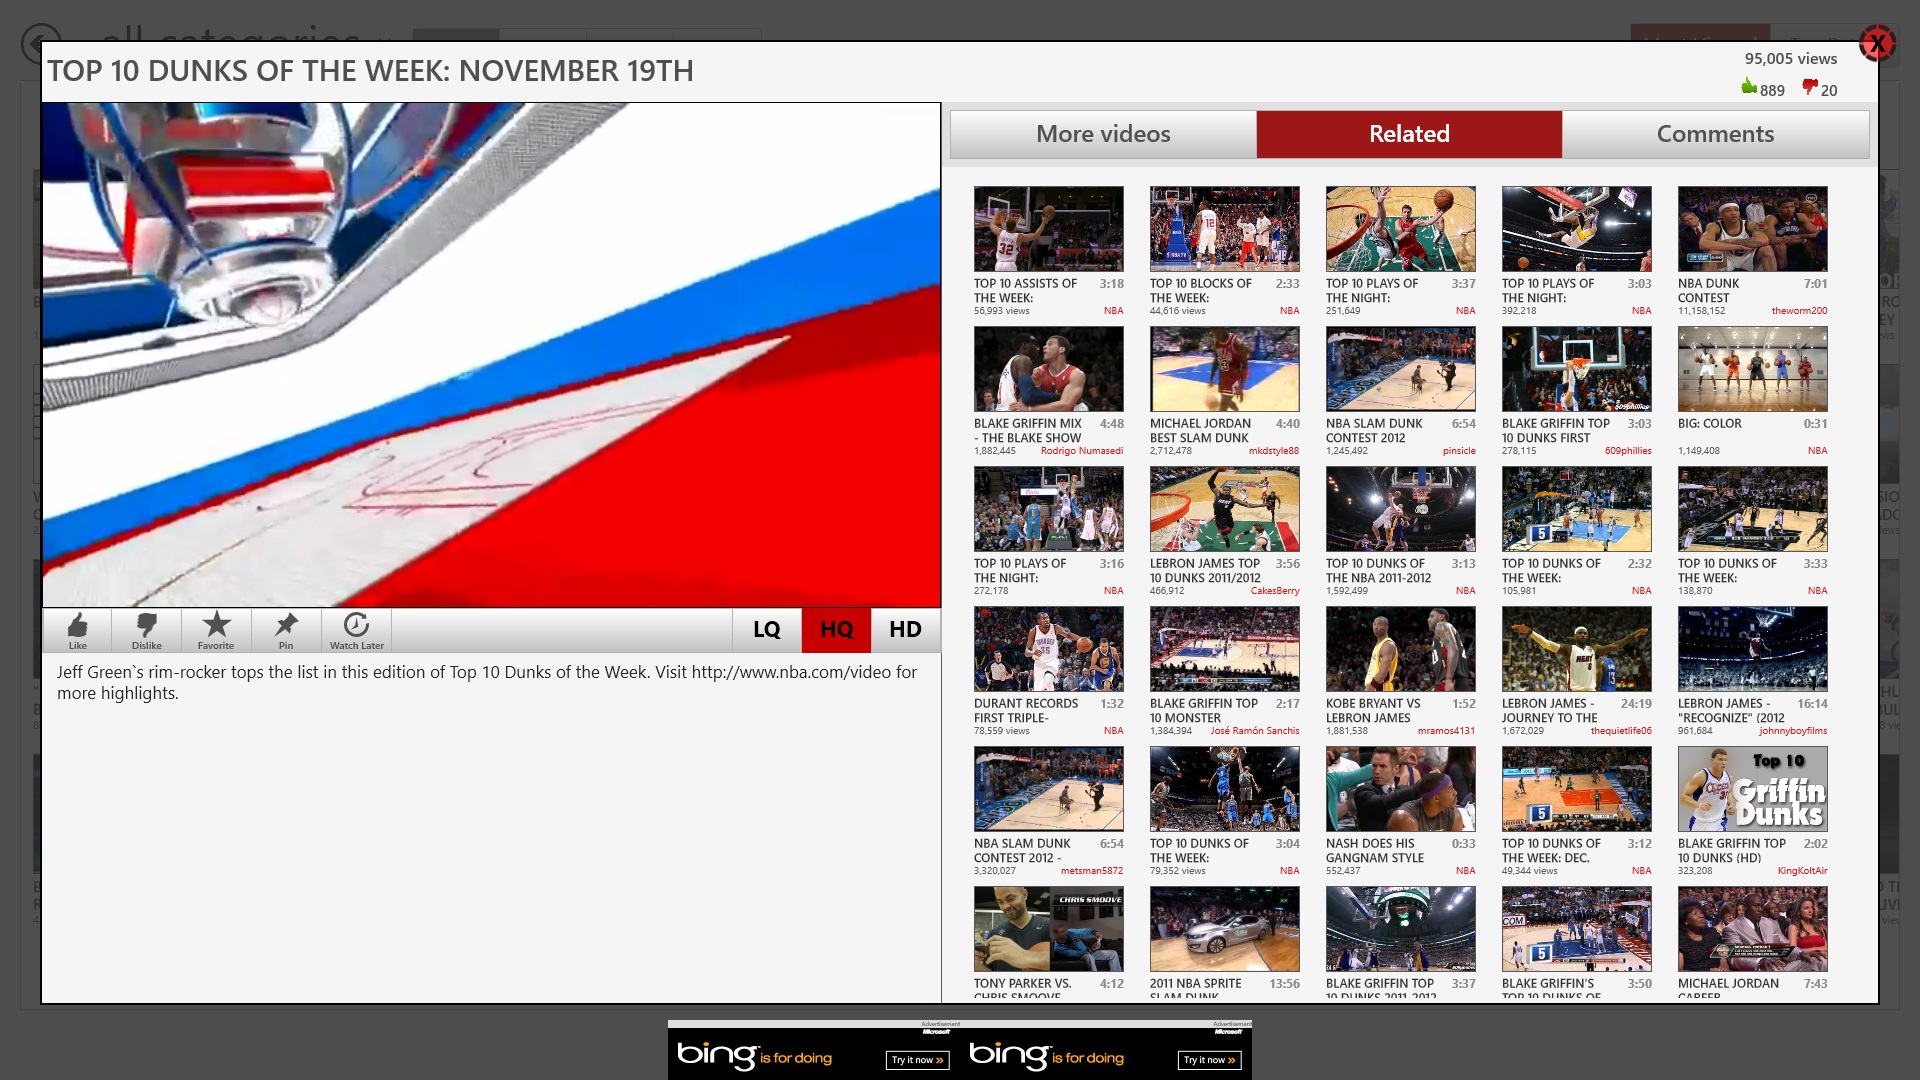Viewport: 1920px width, 1080px height.
Task: Click the Like thumbs-up icon below the video
Action: click(x=77, y=630)
